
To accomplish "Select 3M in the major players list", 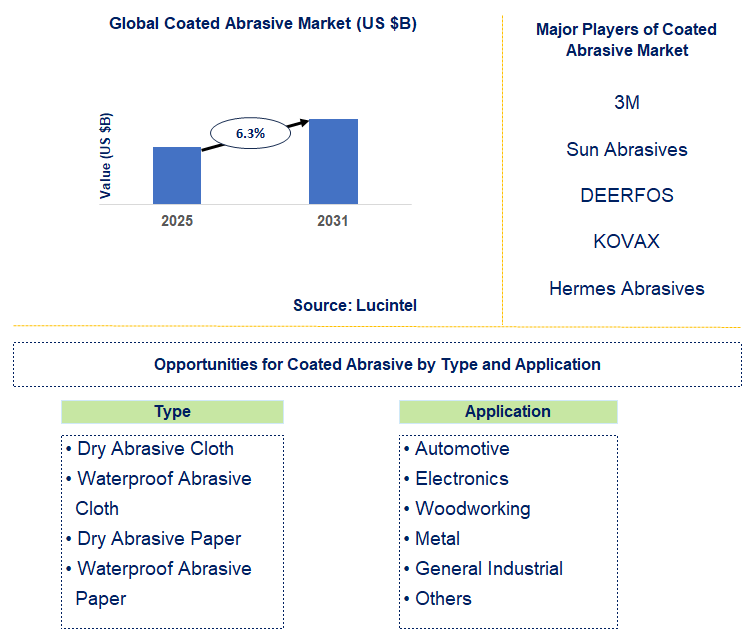I will [x=627, y=102].
